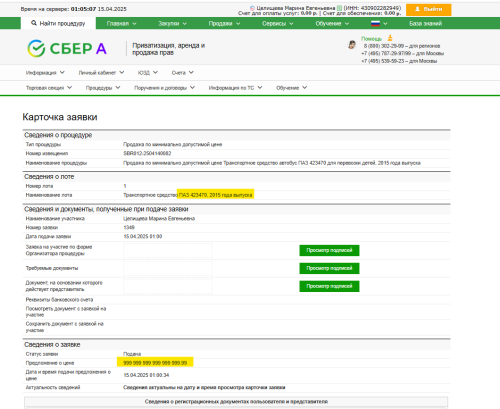Expand the Поручения и договоры menu

(164, 88)
